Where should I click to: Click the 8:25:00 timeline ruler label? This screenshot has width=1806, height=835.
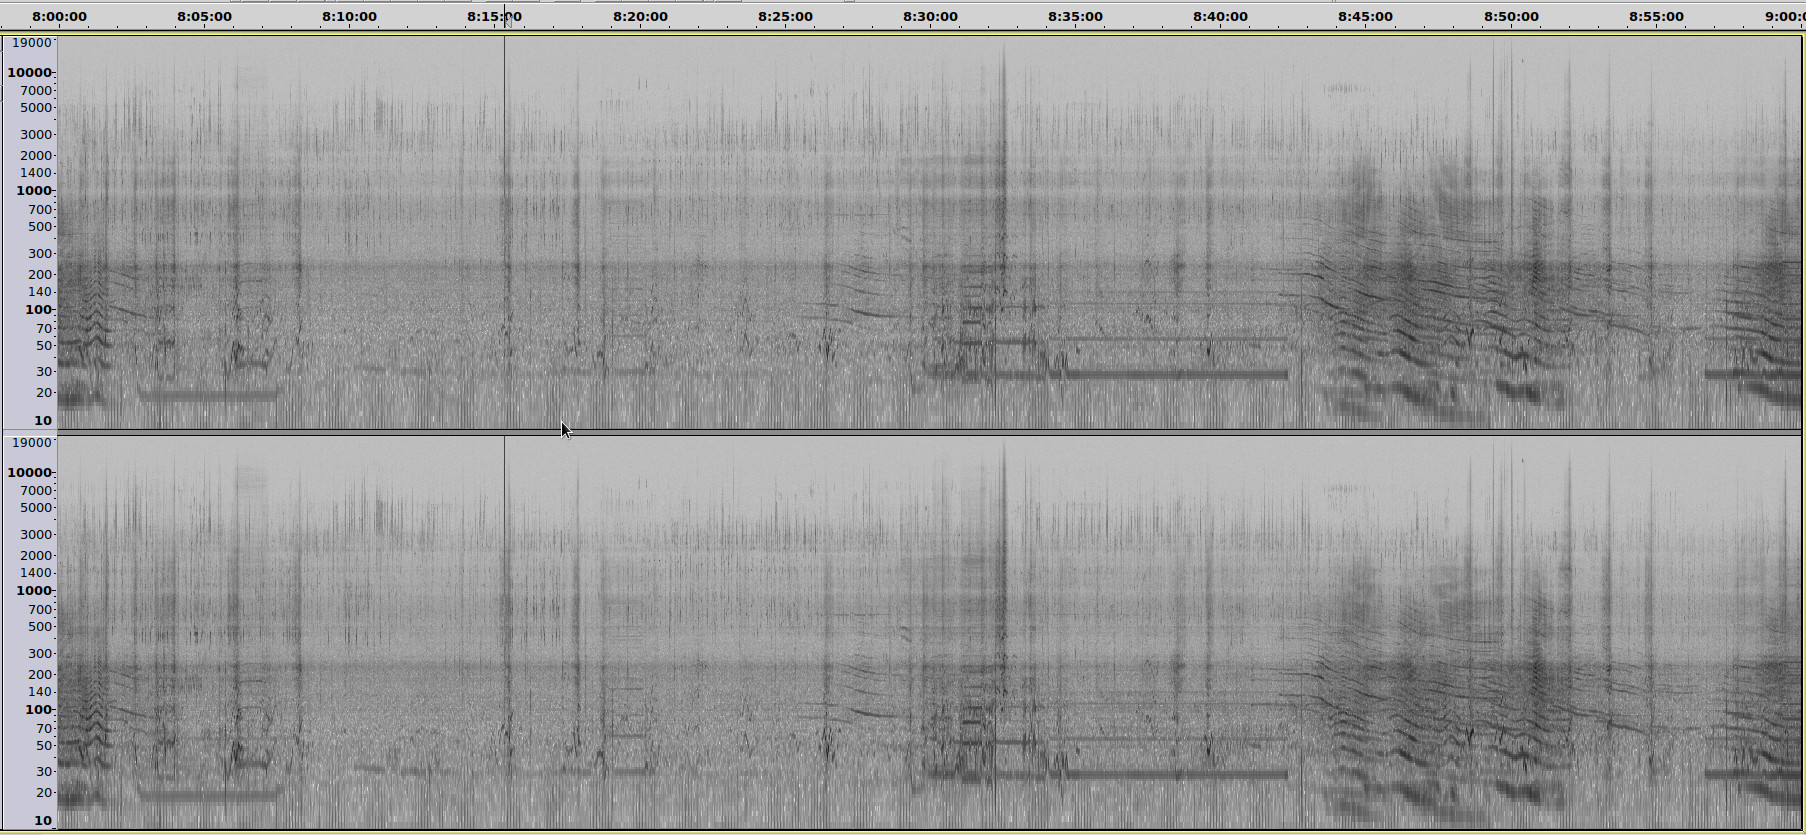click(x=785, y=17)
